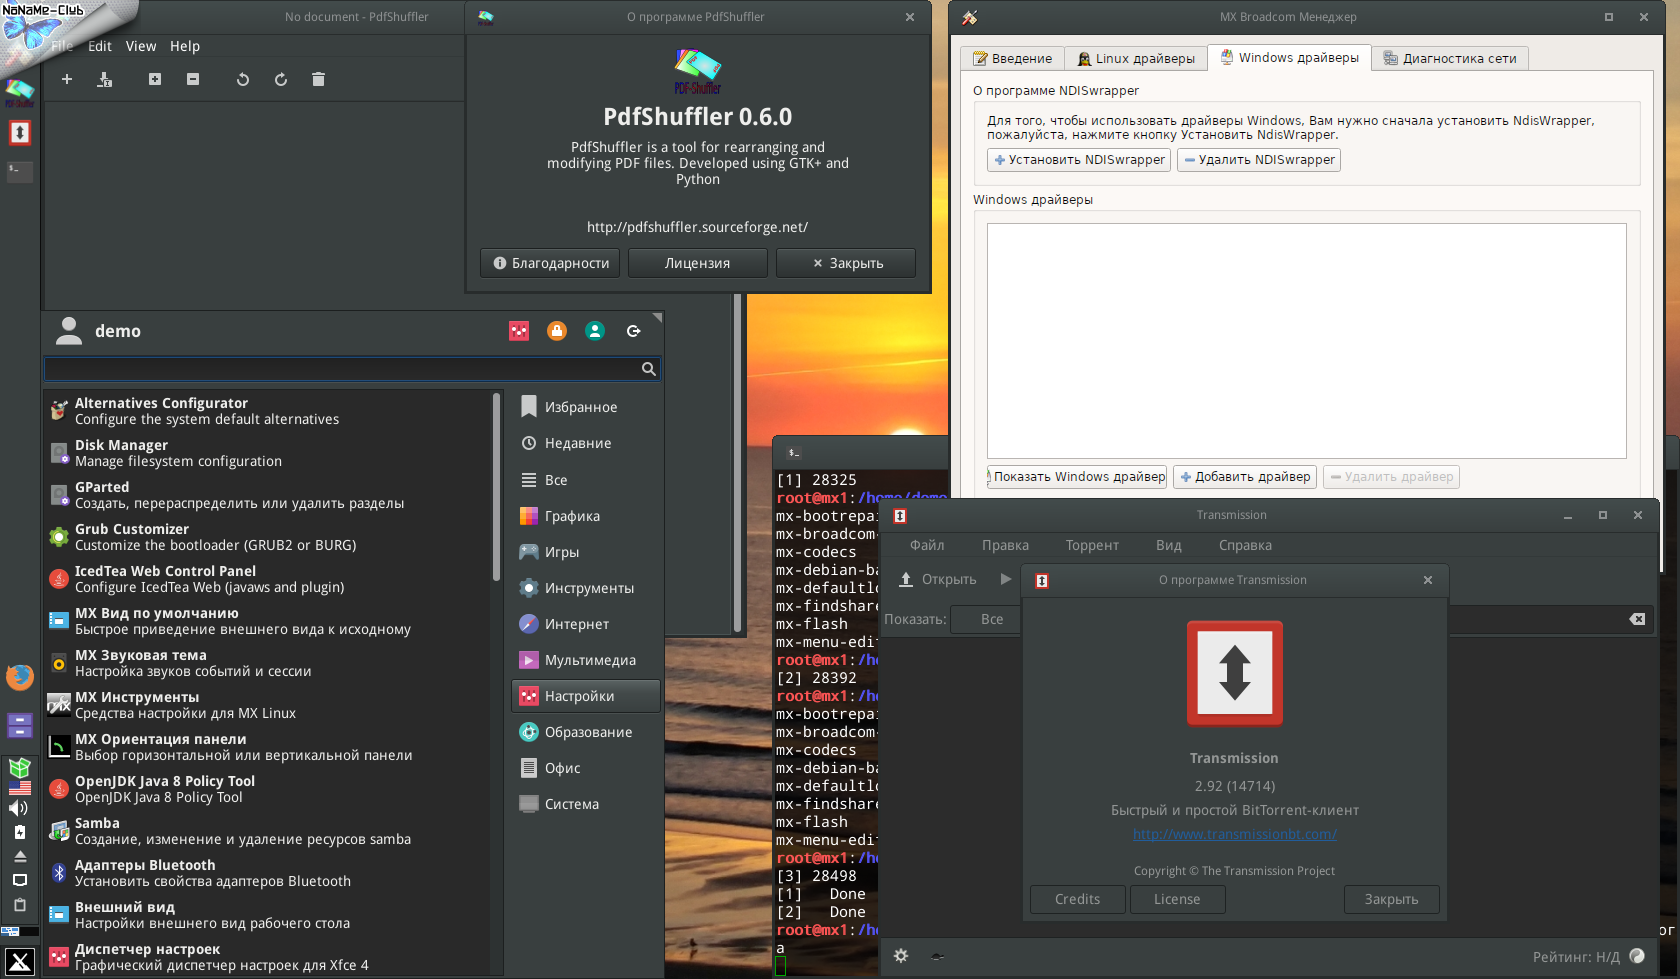
Task: Click the trash delete icon in PdfShuffler
Action: [x=318, y=80]
